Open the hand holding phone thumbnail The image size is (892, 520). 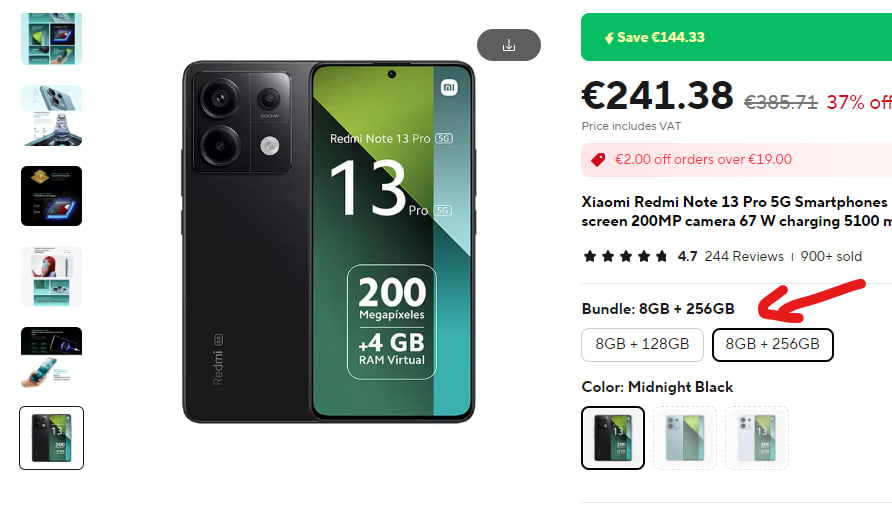(x=51, y=357)
